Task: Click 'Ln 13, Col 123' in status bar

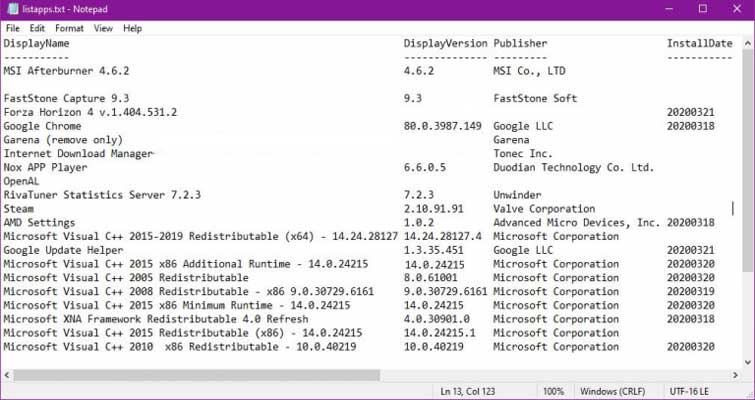Action: tap(468, 391)
